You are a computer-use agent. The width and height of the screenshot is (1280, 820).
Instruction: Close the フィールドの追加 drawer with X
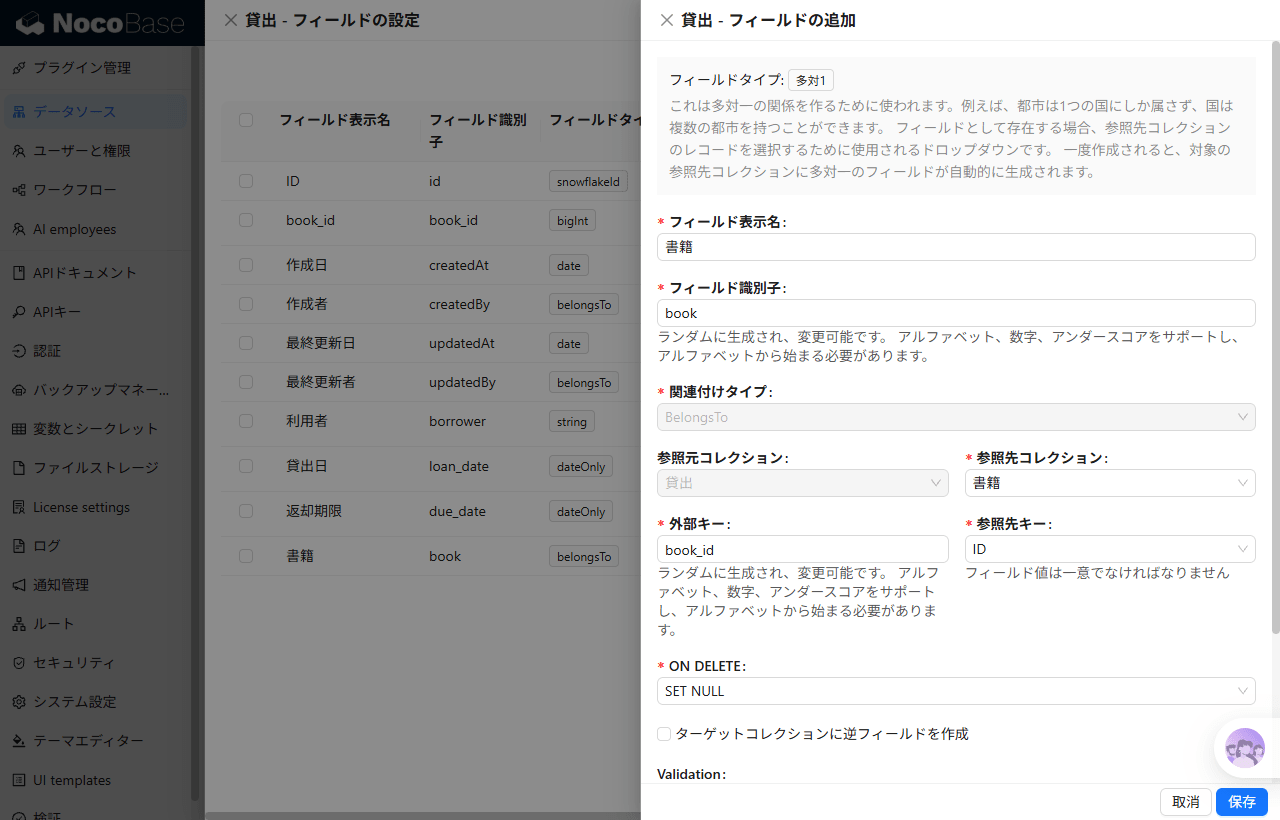[x=667, y=20]
